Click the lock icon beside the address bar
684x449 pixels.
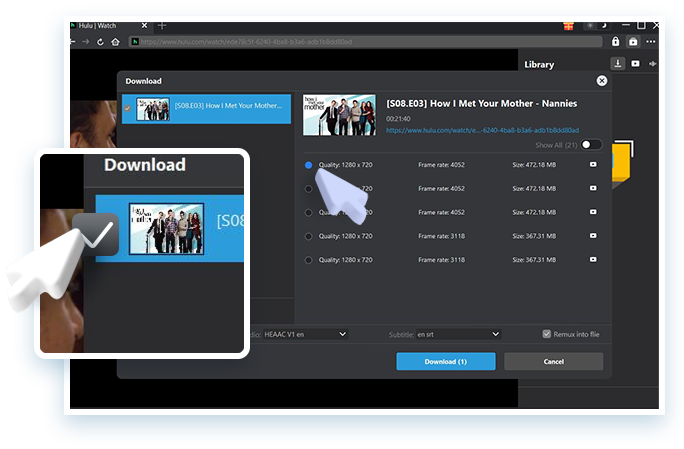614,42
